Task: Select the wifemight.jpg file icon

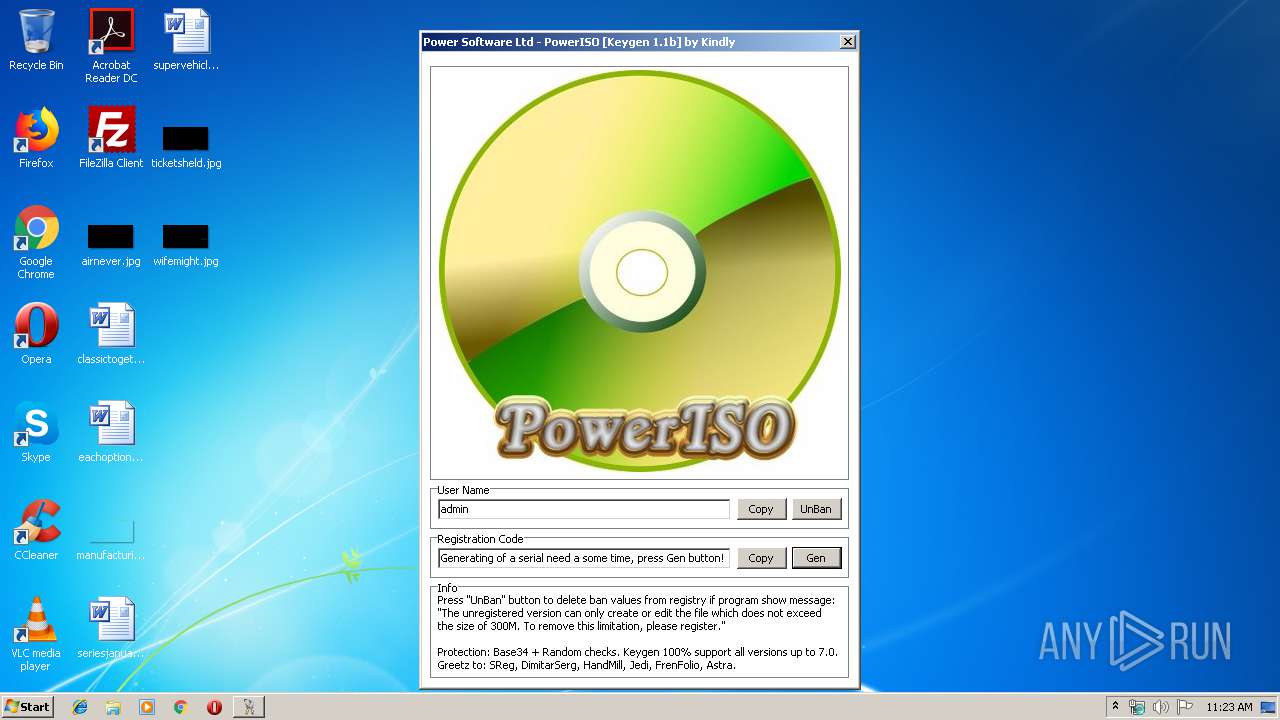Action: click(186, 245)
